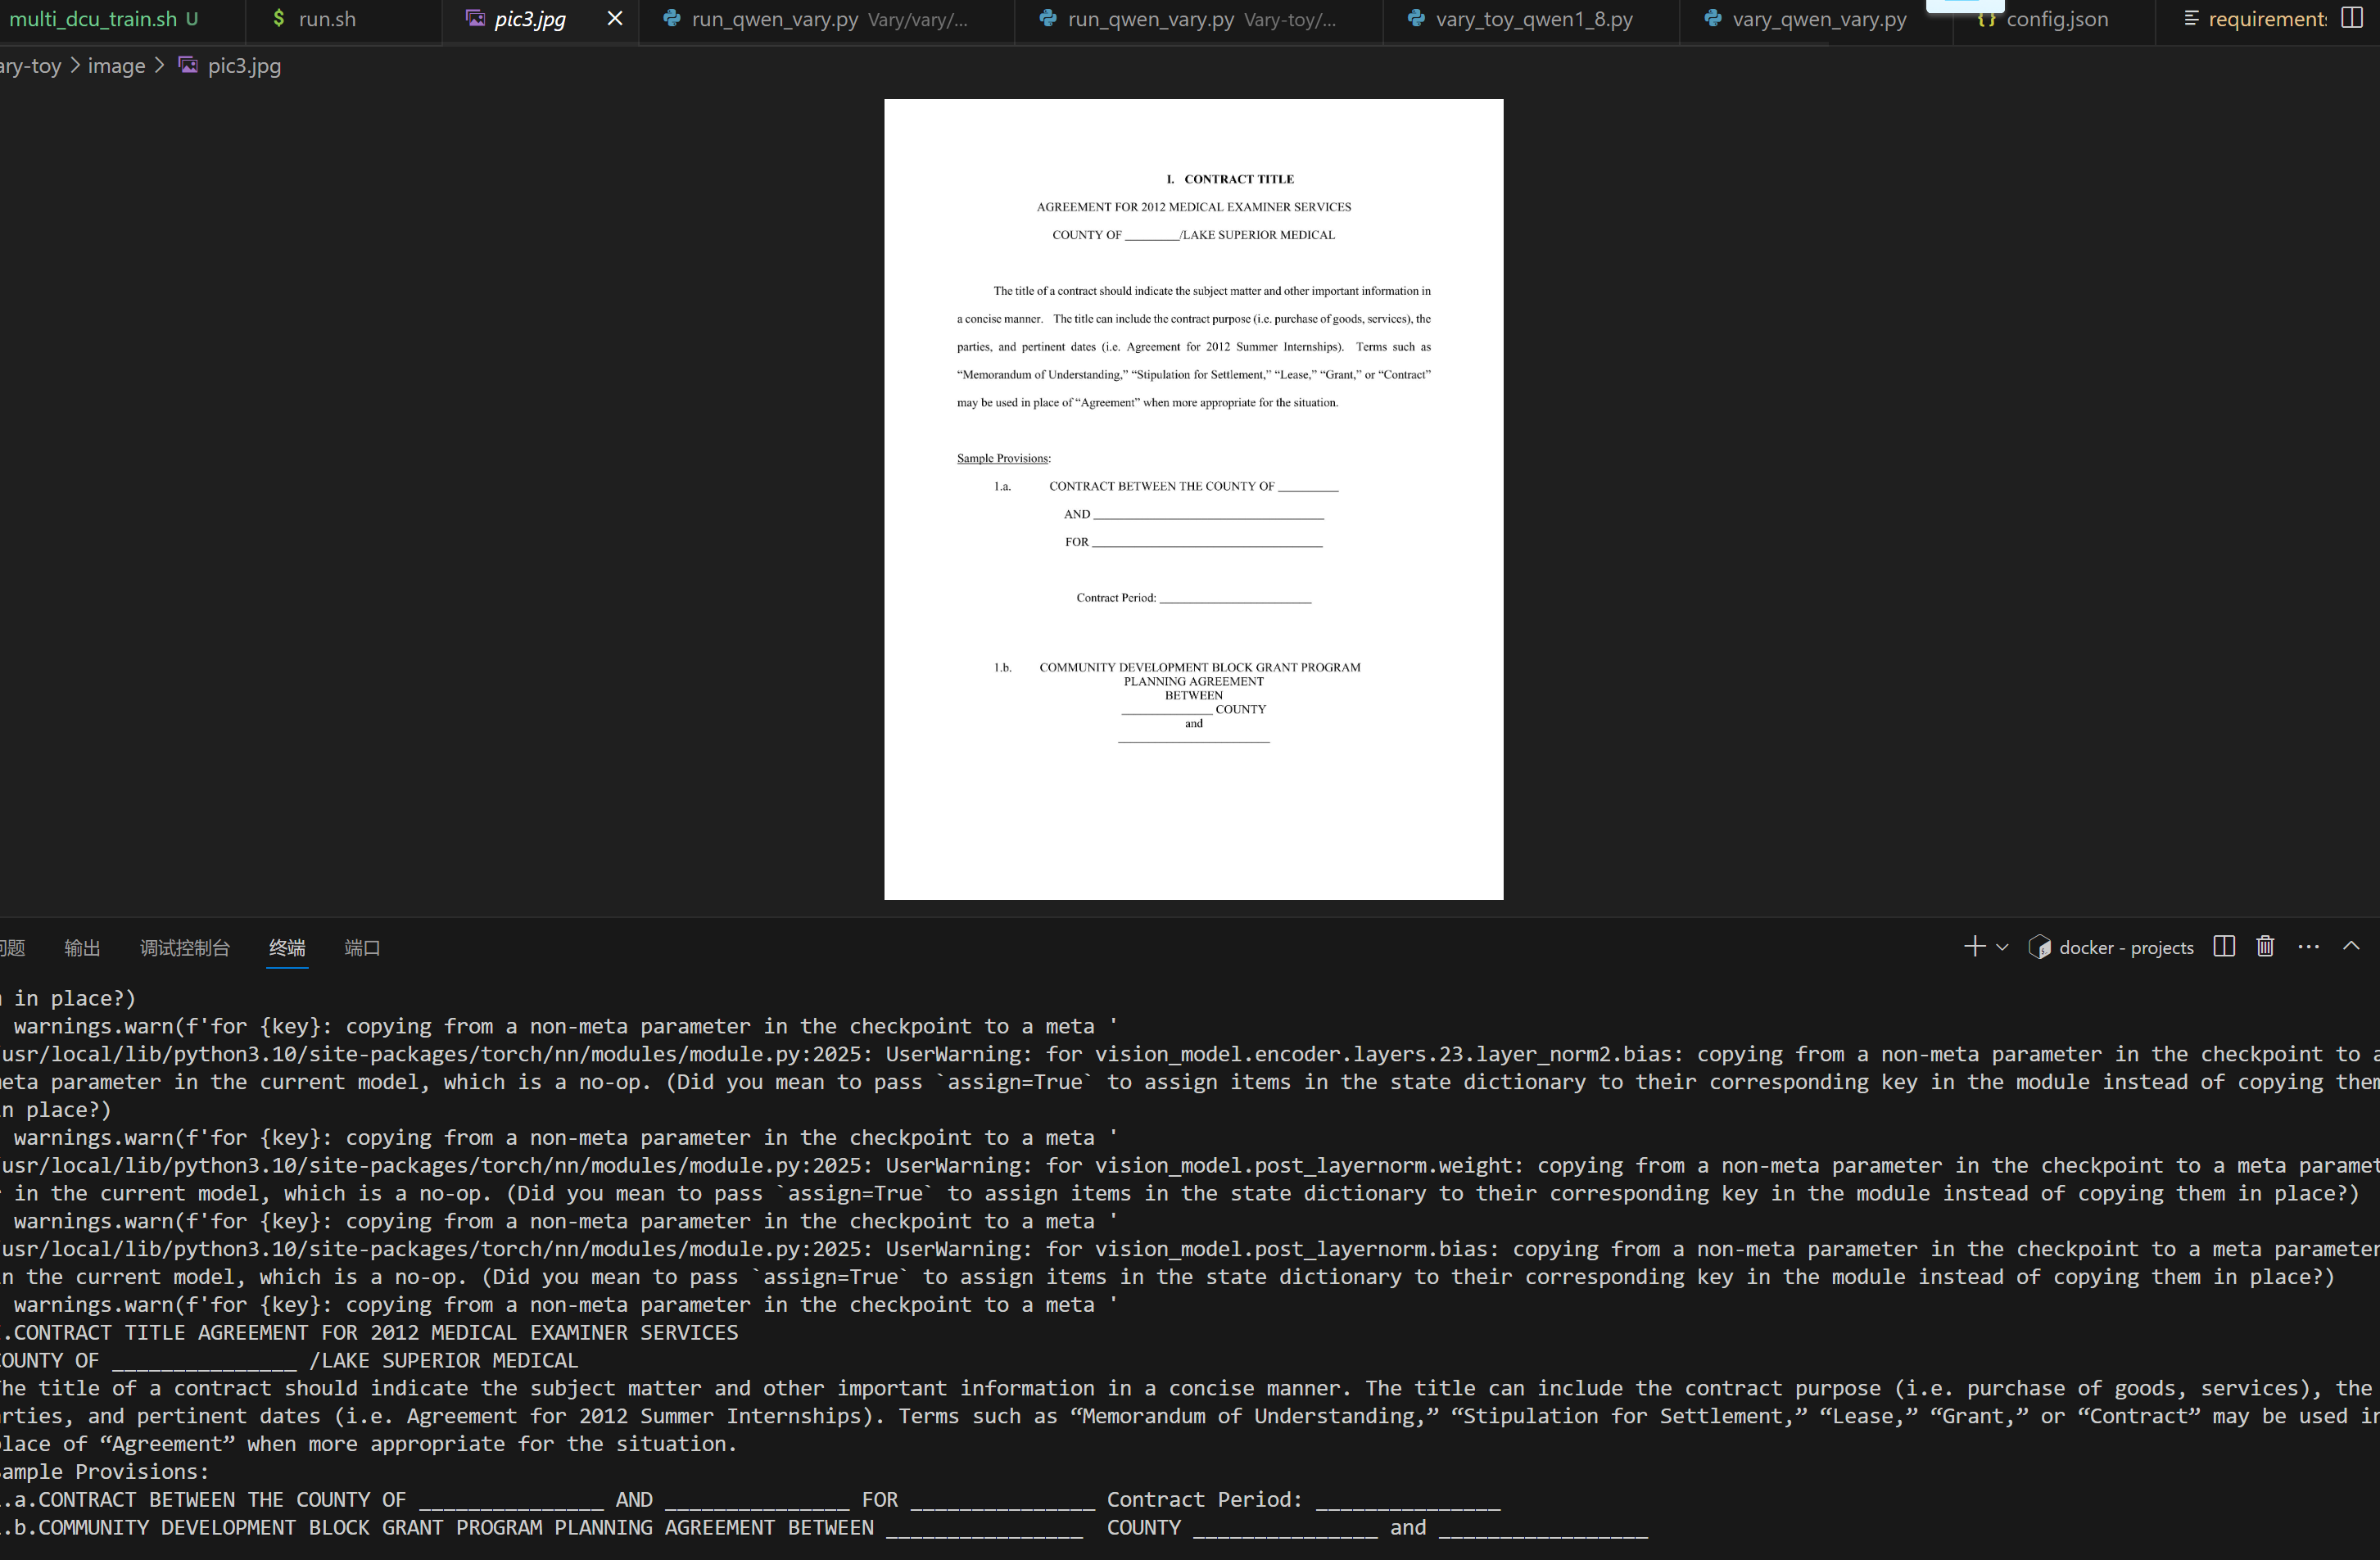Toggle maximized panel size chevron
2380x1560 pixels.
pyautogui.click(x=2351, y=946)
